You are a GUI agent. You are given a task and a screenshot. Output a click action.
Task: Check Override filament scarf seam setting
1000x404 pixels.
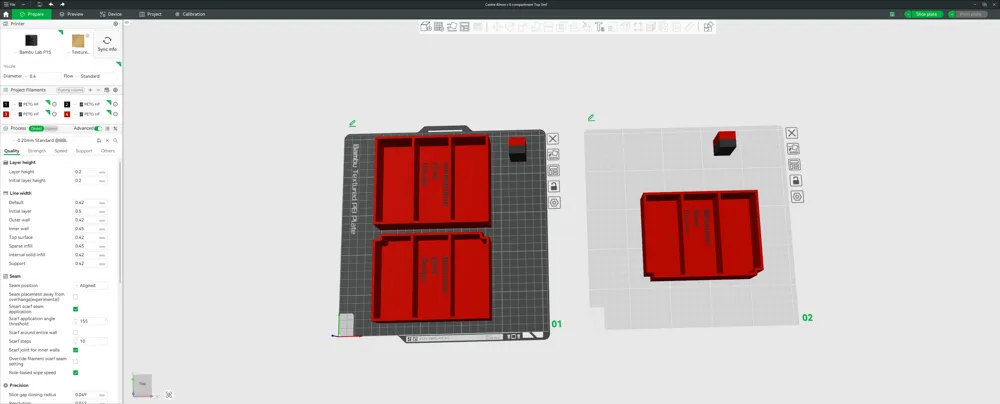(x=75, y=361)
